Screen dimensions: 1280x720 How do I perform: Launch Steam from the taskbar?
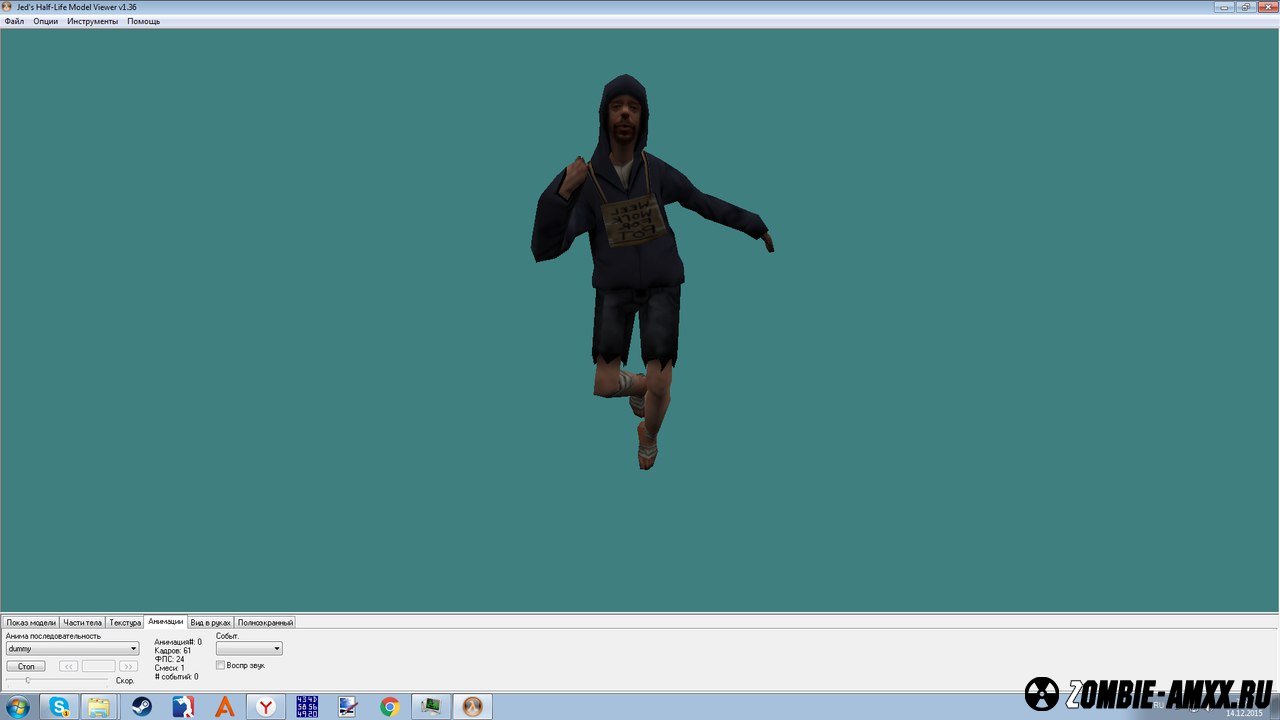(142, 707)
